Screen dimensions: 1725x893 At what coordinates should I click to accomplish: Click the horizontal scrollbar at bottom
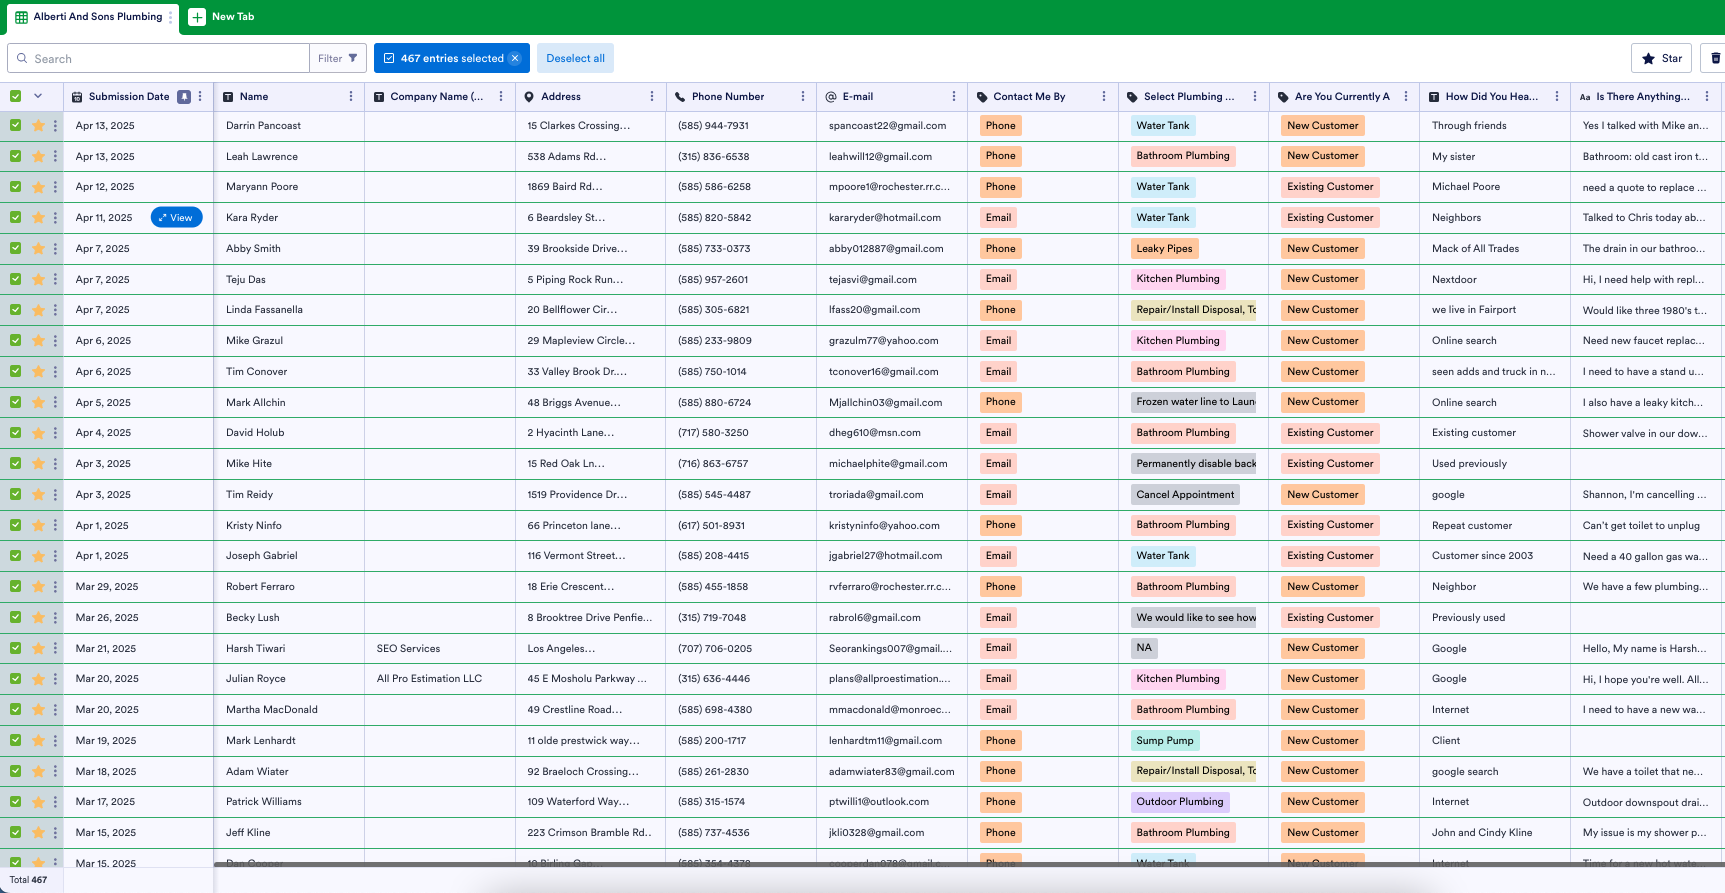coord(968,864)
